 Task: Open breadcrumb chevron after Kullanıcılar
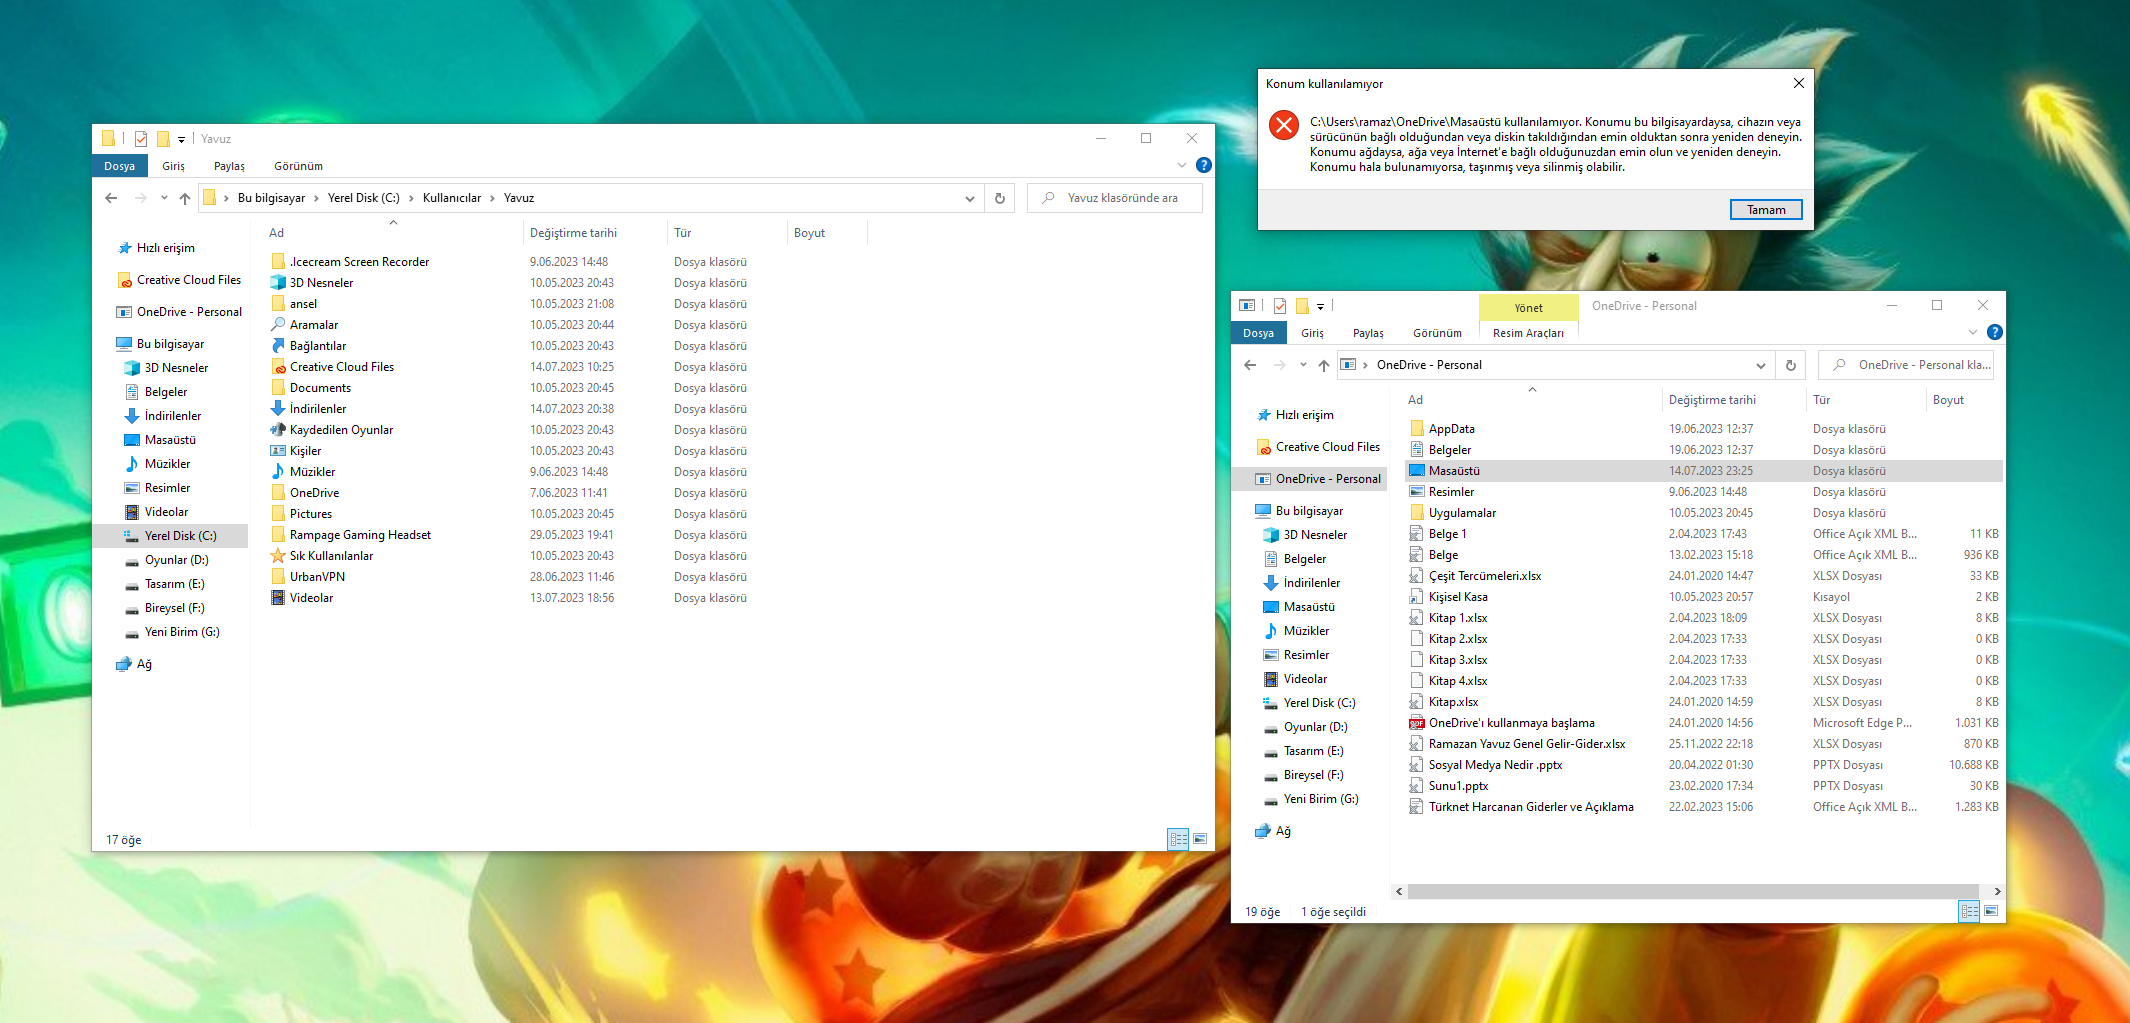coord(493,198)
